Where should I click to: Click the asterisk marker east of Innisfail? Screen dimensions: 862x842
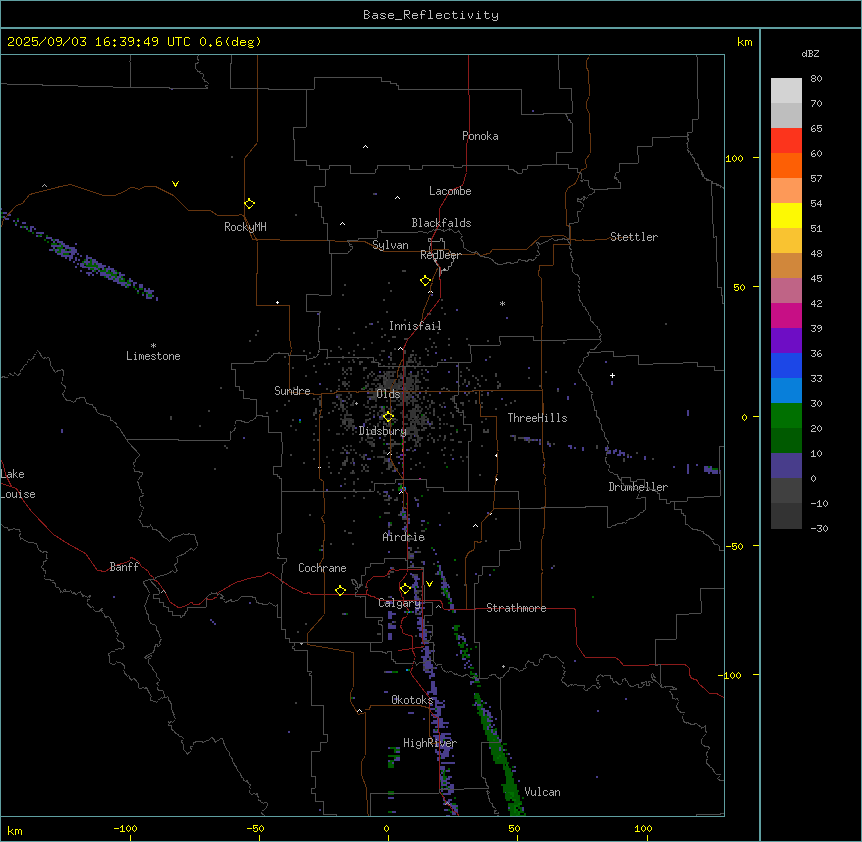(x=502, y=303)
